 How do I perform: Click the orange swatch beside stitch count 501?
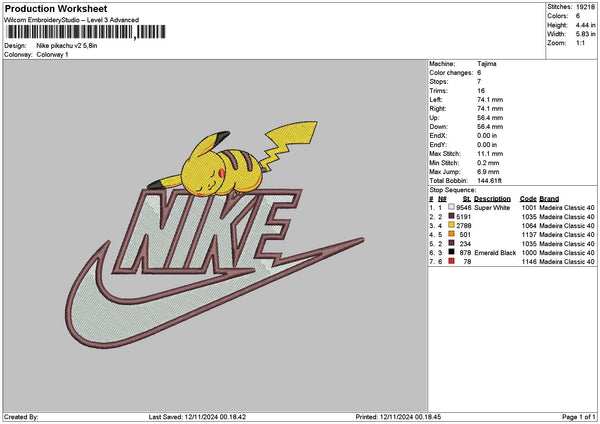pos(452,234)
